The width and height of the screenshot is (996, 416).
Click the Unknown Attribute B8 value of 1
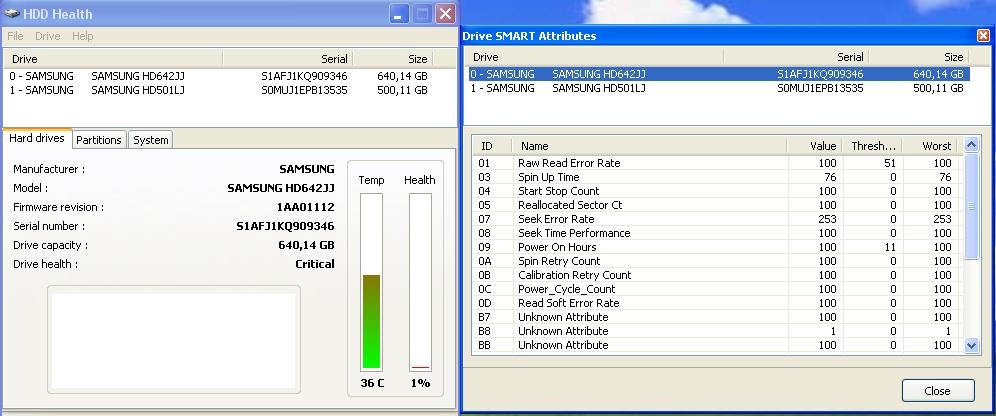(x=832, y=331)
